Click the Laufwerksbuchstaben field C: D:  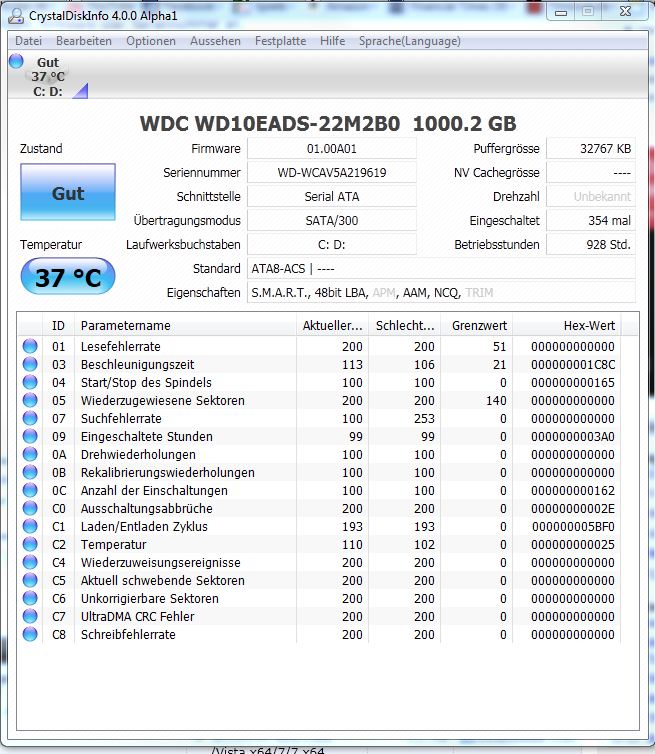(332, 245)
